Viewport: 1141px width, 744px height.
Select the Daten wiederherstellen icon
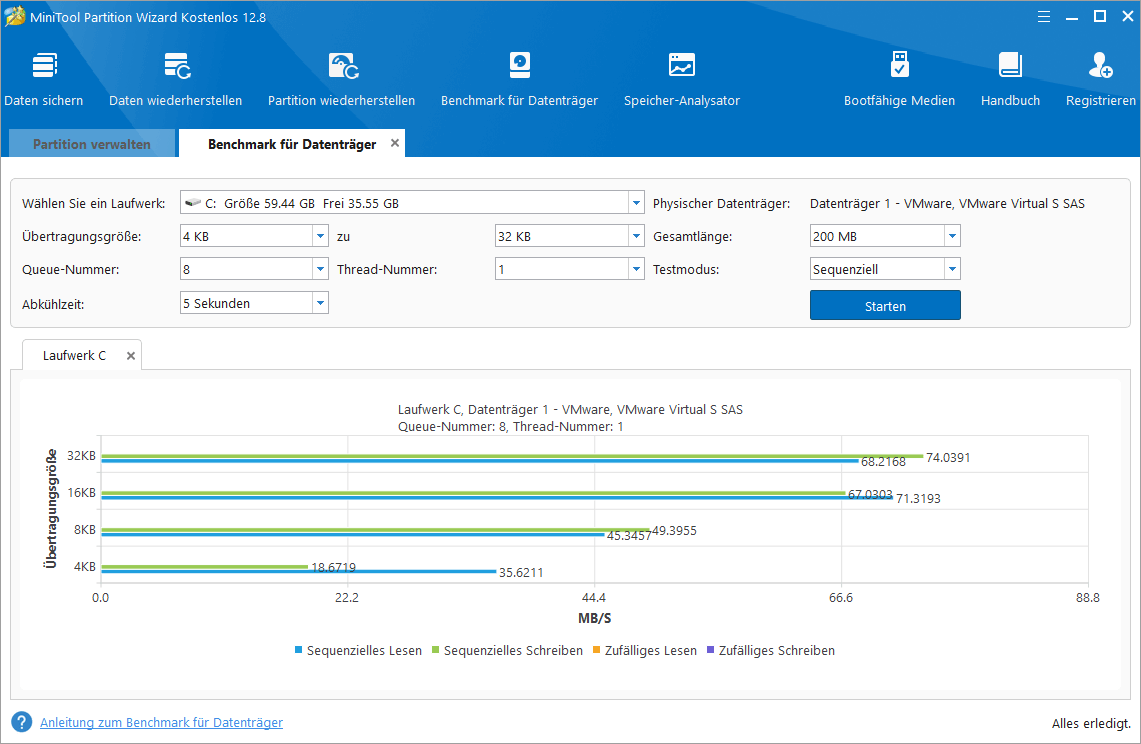click(175, 78)
